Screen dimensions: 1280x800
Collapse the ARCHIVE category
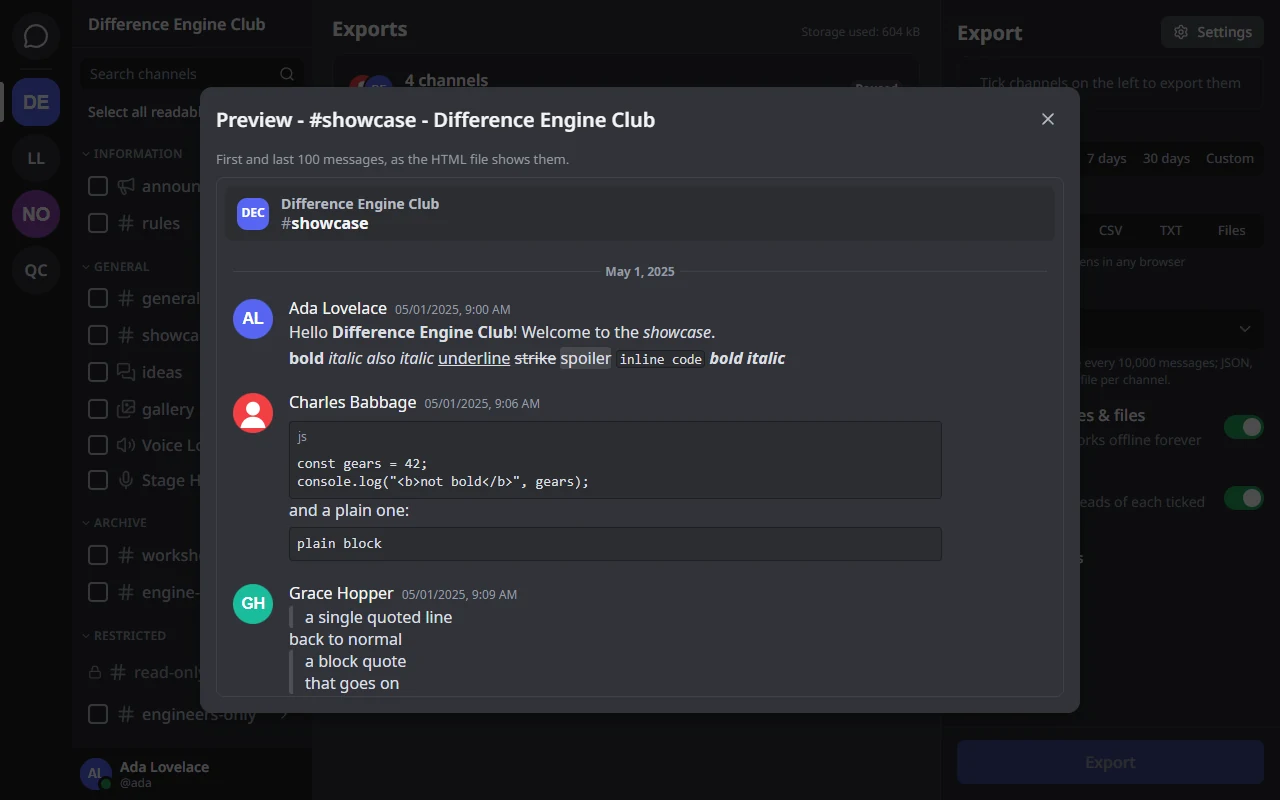click(x=114, y=523)
